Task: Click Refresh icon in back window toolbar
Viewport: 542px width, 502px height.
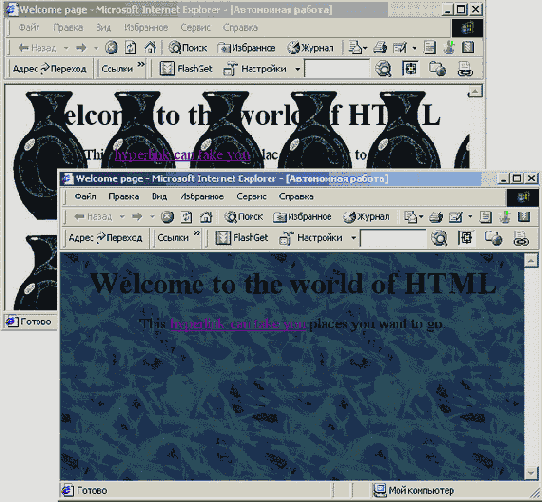Action: [131, 48]
